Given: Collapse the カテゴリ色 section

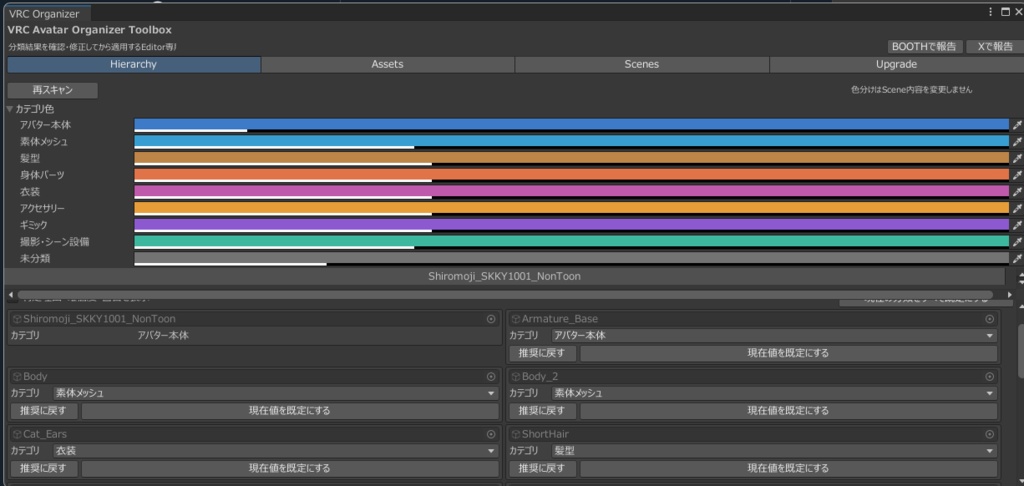Looking at the screenshot, I should point(10,109).
